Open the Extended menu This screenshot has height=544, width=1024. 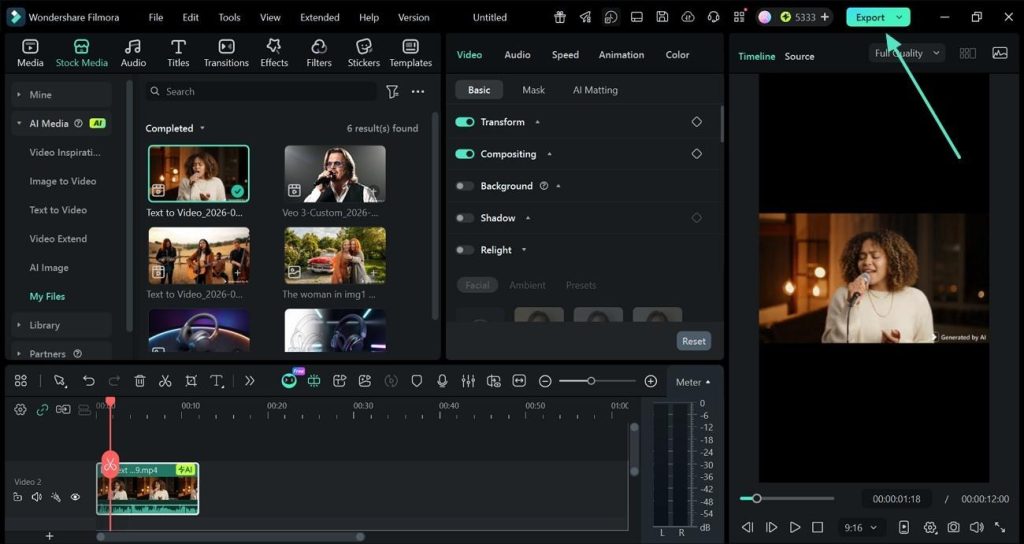319,17
